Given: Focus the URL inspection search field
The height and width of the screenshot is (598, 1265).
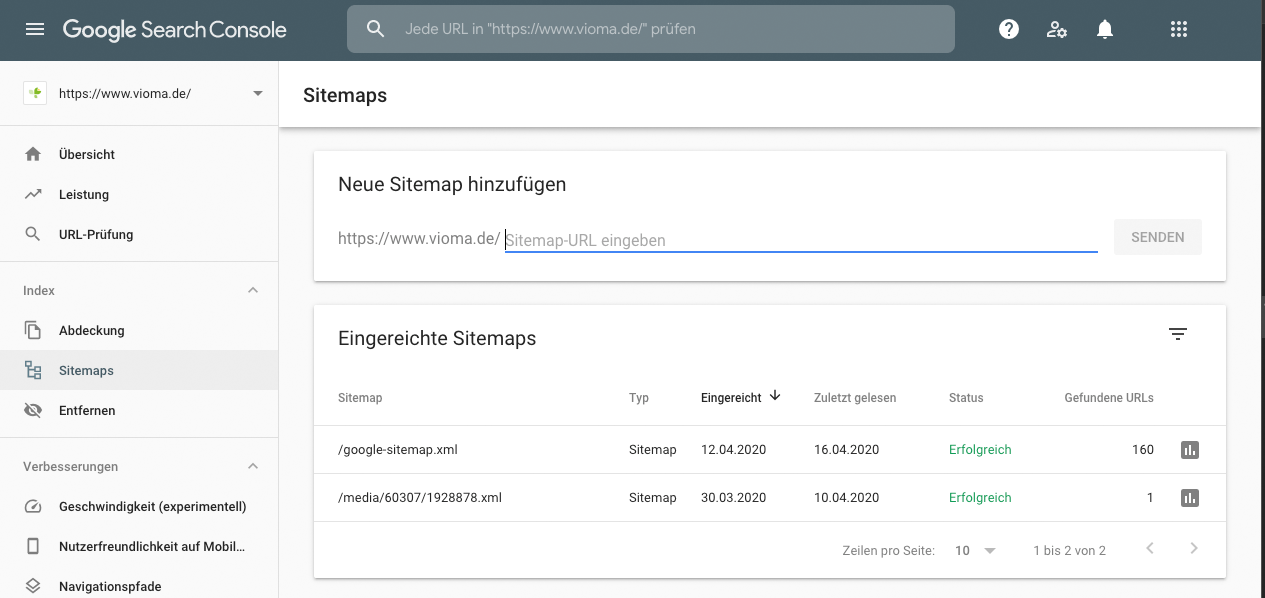Looking at the screenshot, I should tap(651, 29).
